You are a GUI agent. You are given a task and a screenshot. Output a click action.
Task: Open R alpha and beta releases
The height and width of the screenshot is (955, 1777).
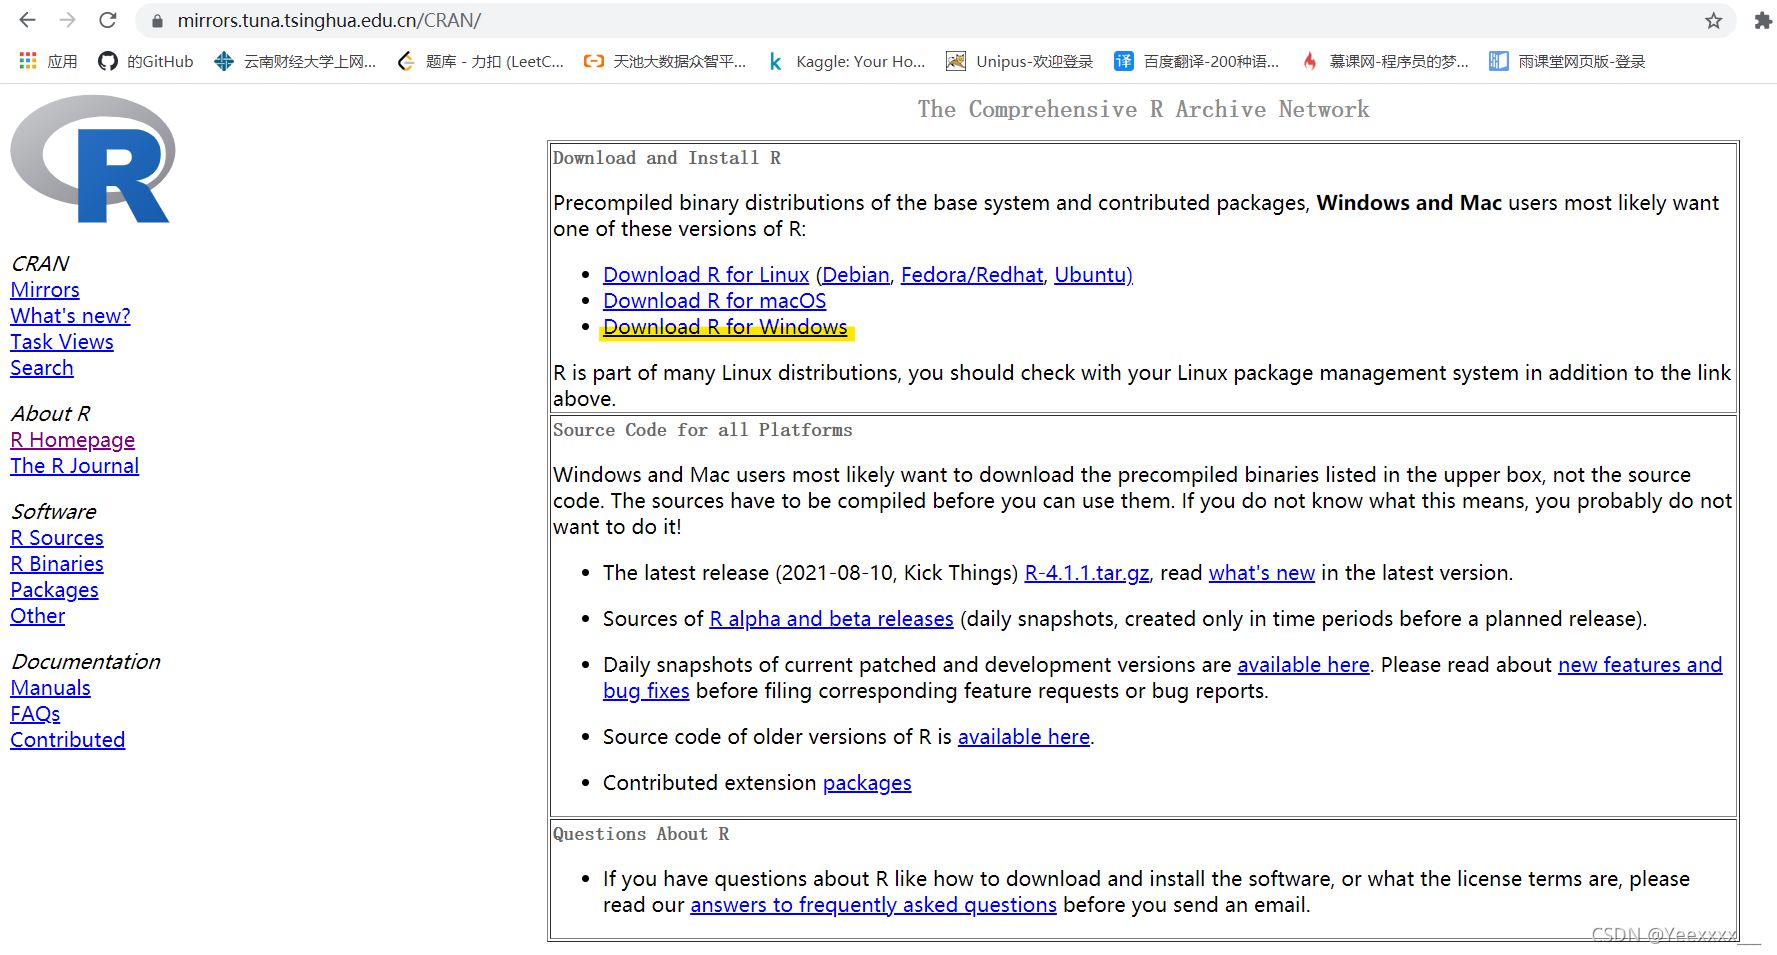pos(832,619)
